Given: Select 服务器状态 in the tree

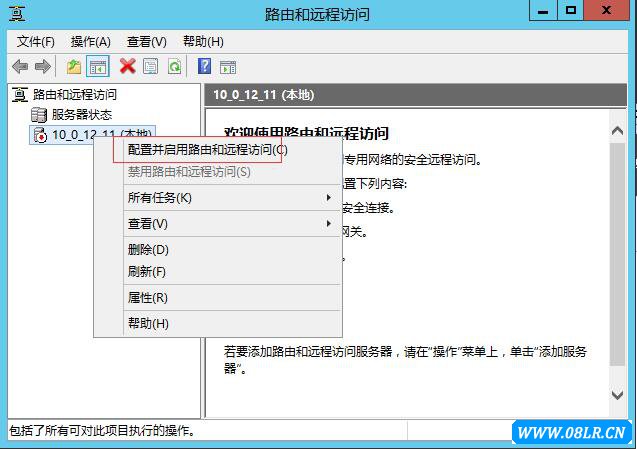Looking at the screenshot, I should (81, 114).
